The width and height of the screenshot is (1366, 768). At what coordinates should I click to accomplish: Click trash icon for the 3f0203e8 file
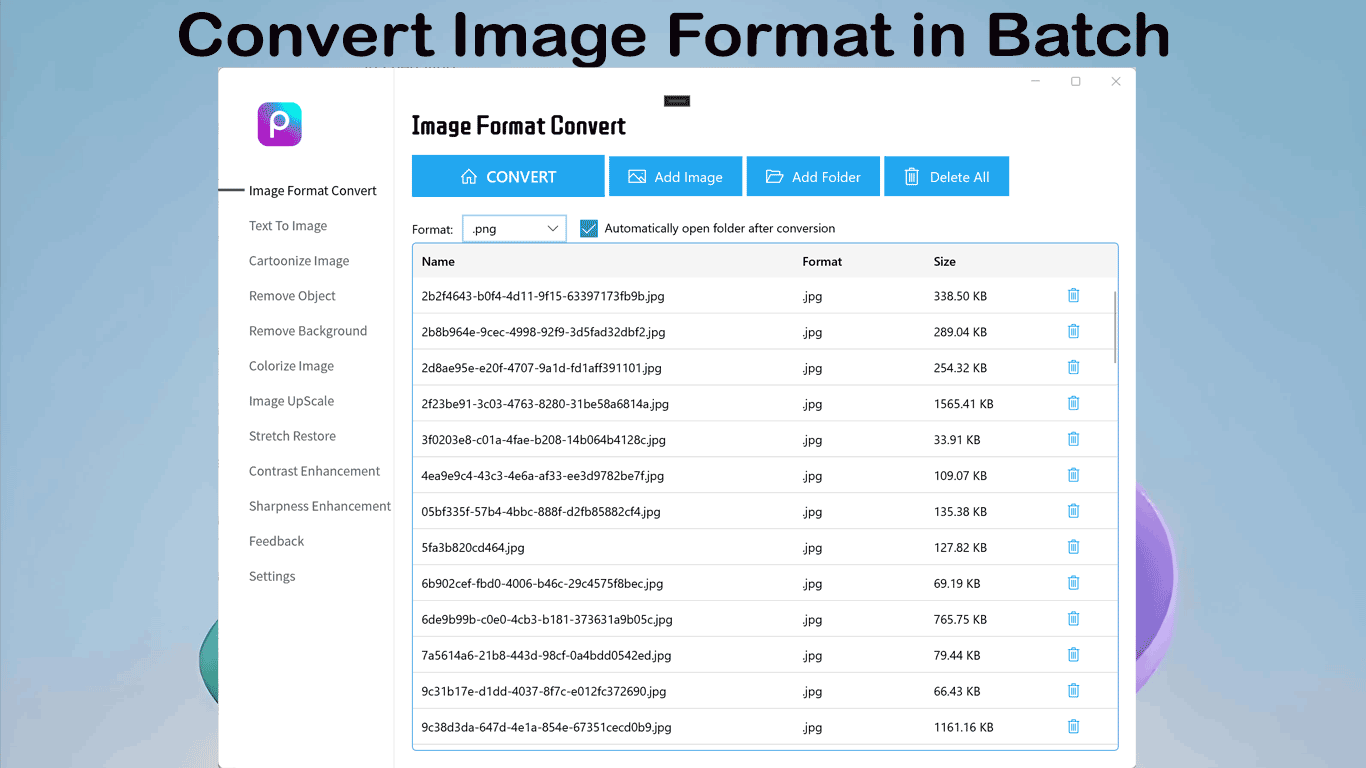click(x=1073, y=439)
